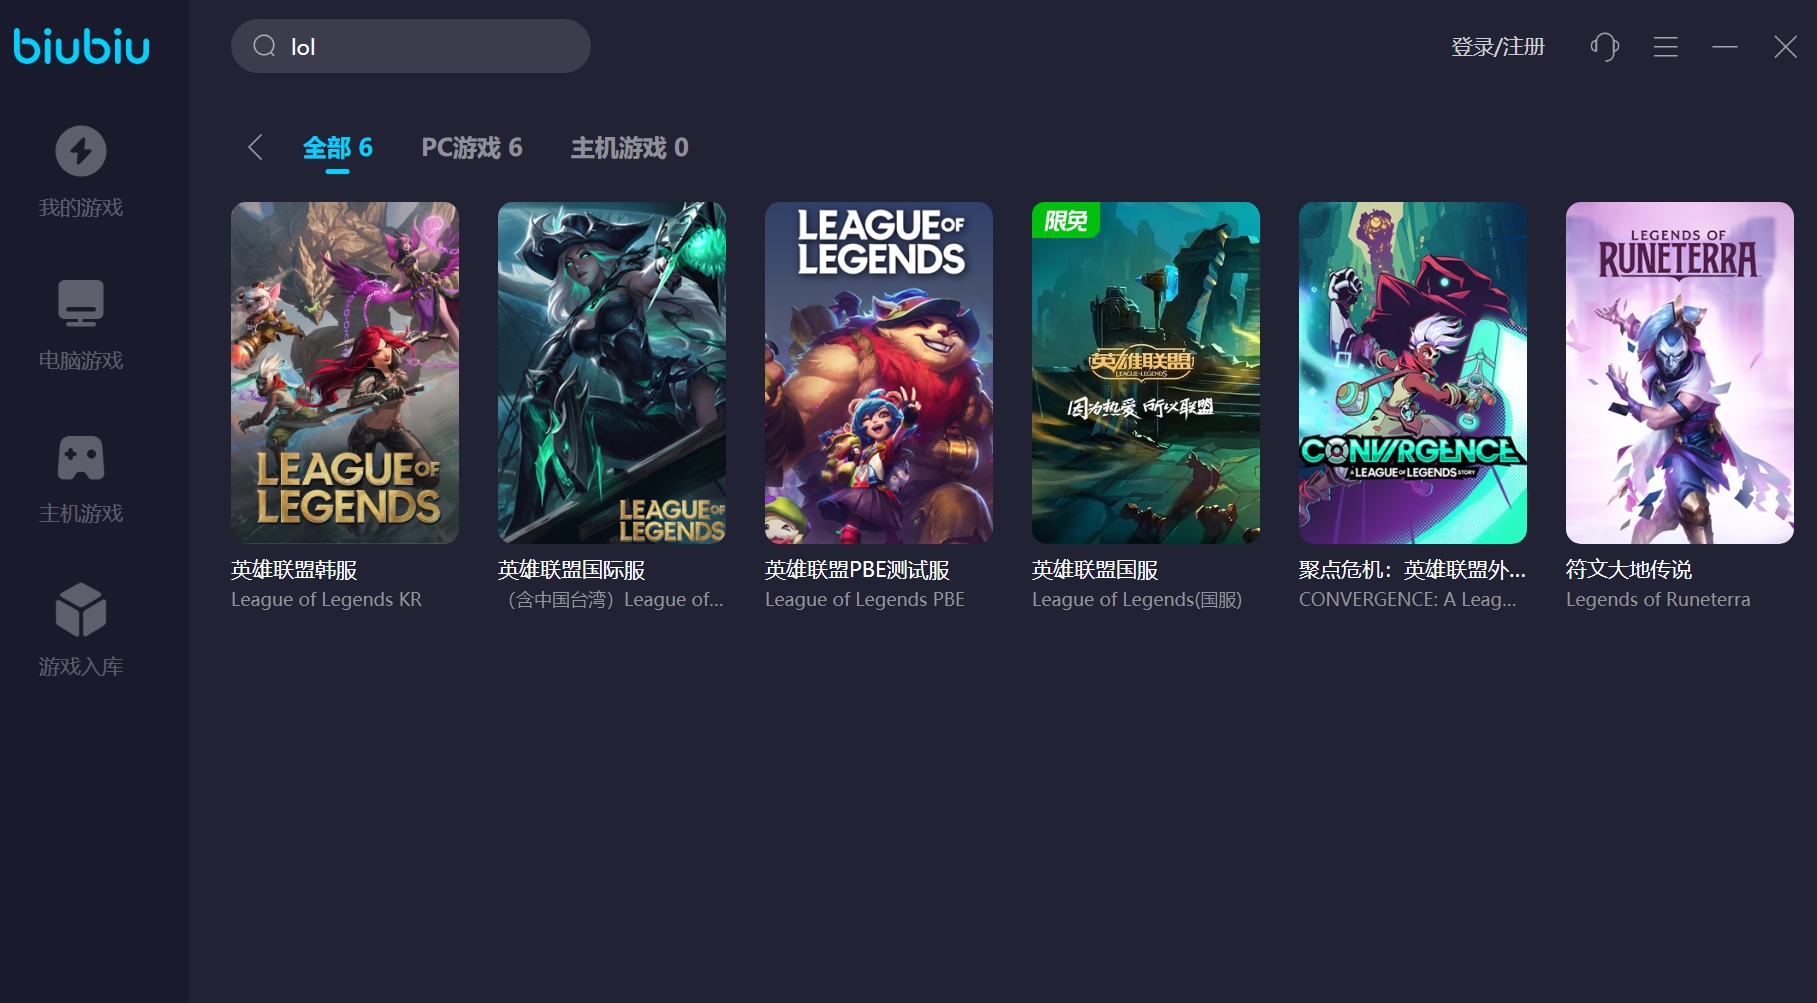1817x1003 pixels.
Task: Click the biubiu logo
Action: click(81, 46)
